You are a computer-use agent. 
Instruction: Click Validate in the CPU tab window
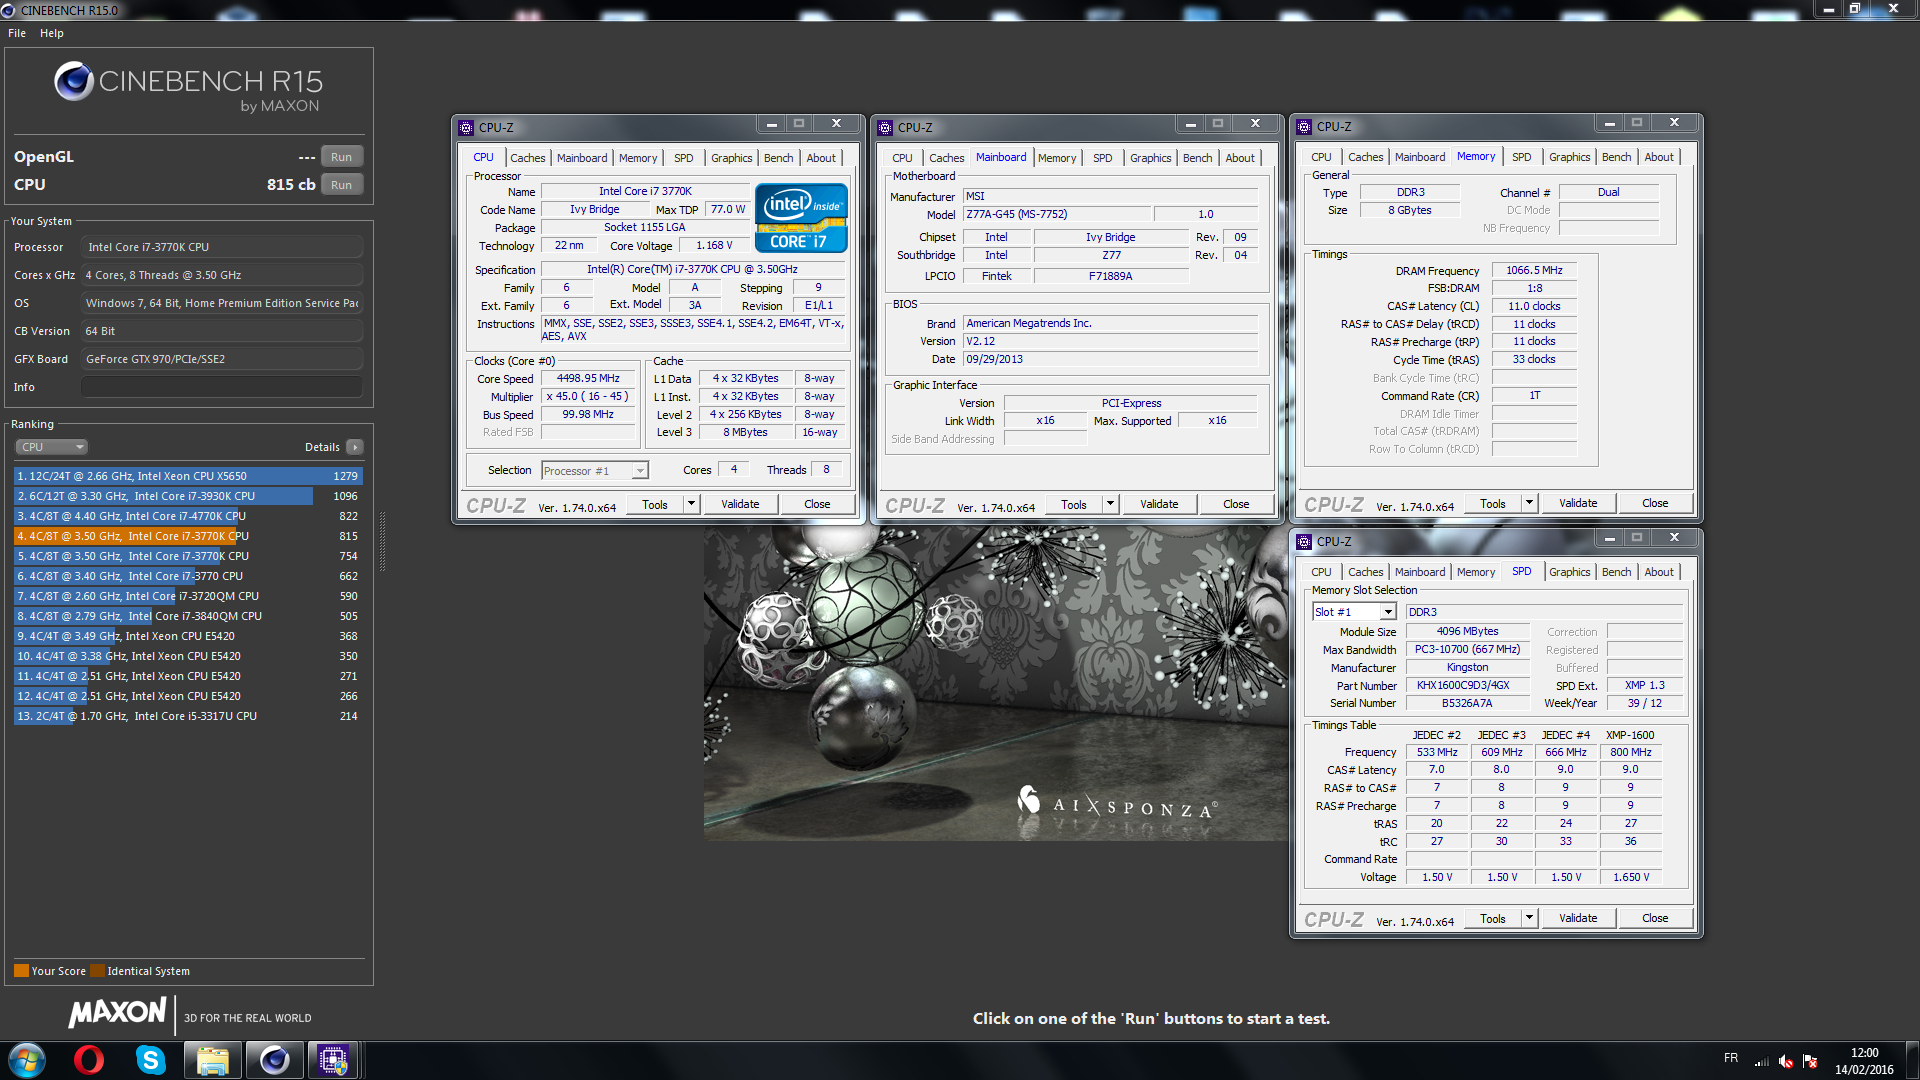point(740,504)
